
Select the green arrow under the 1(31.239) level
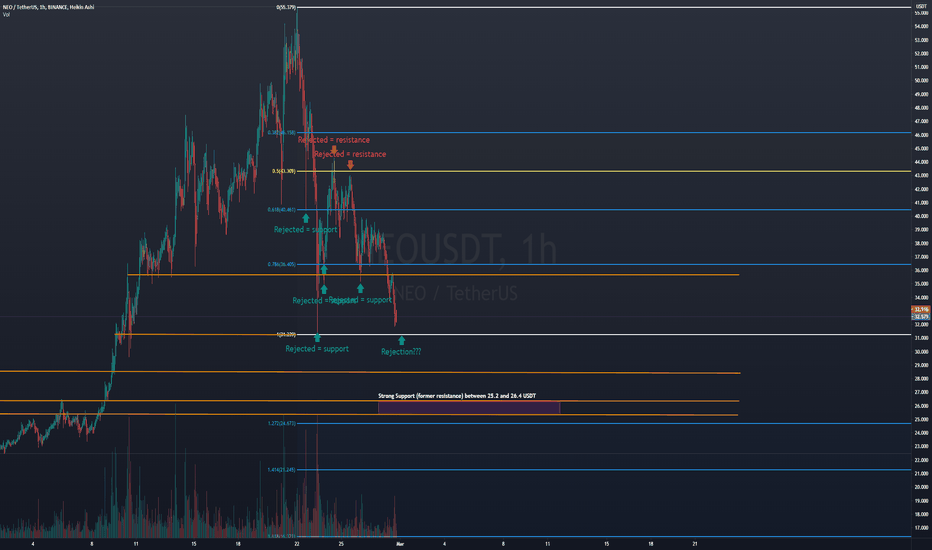point(317,338)
